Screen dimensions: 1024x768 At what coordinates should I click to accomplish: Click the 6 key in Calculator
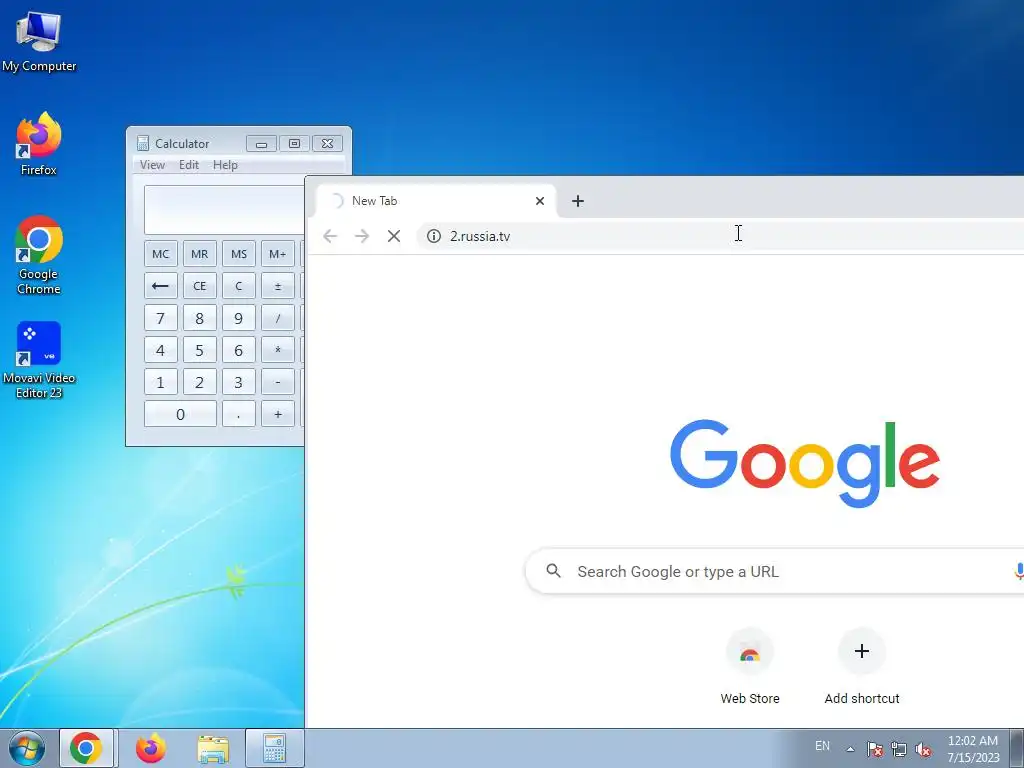point(239,350)
